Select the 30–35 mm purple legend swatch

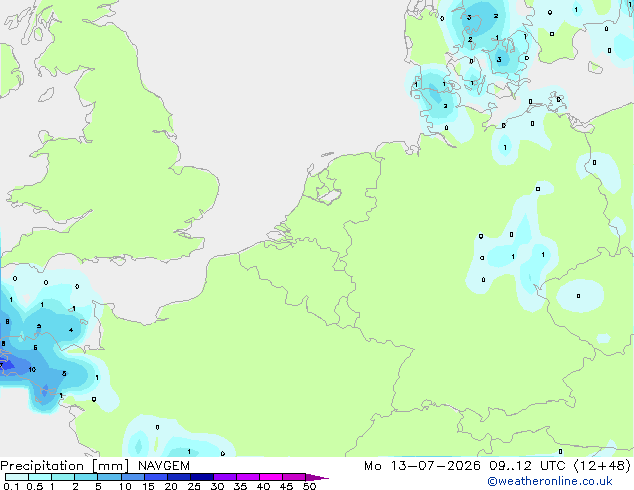pyautogui.click(x=225, y=477)
